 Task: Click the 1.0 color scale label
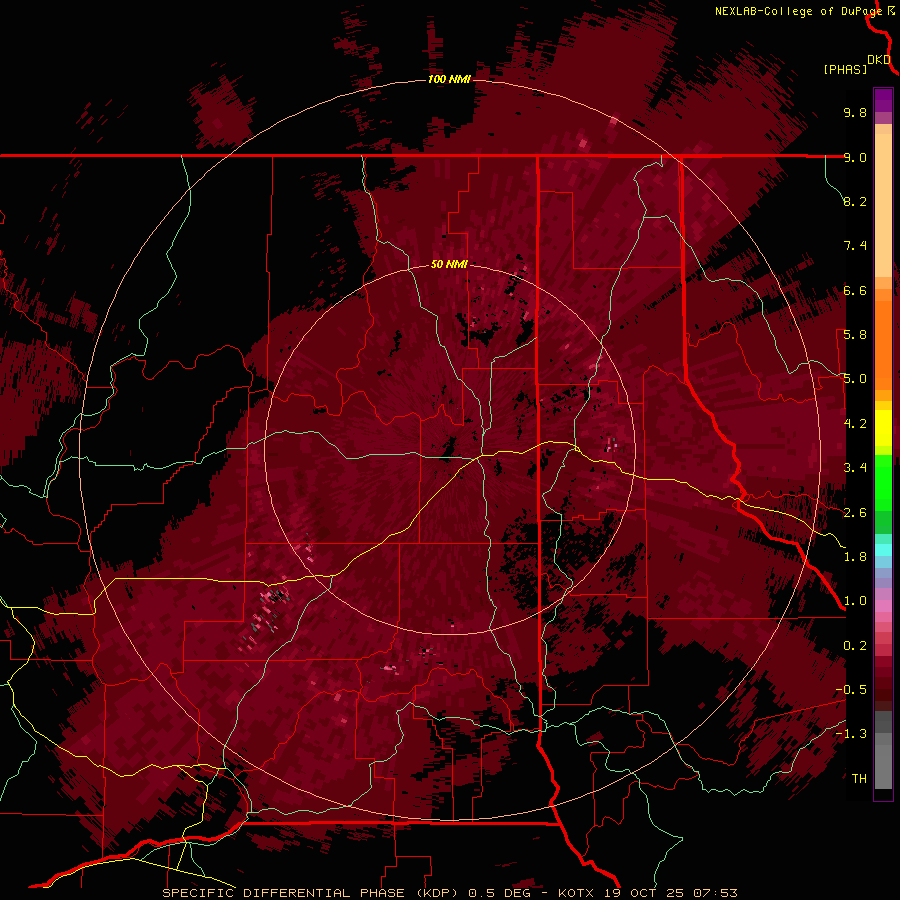tap(855, 601)
